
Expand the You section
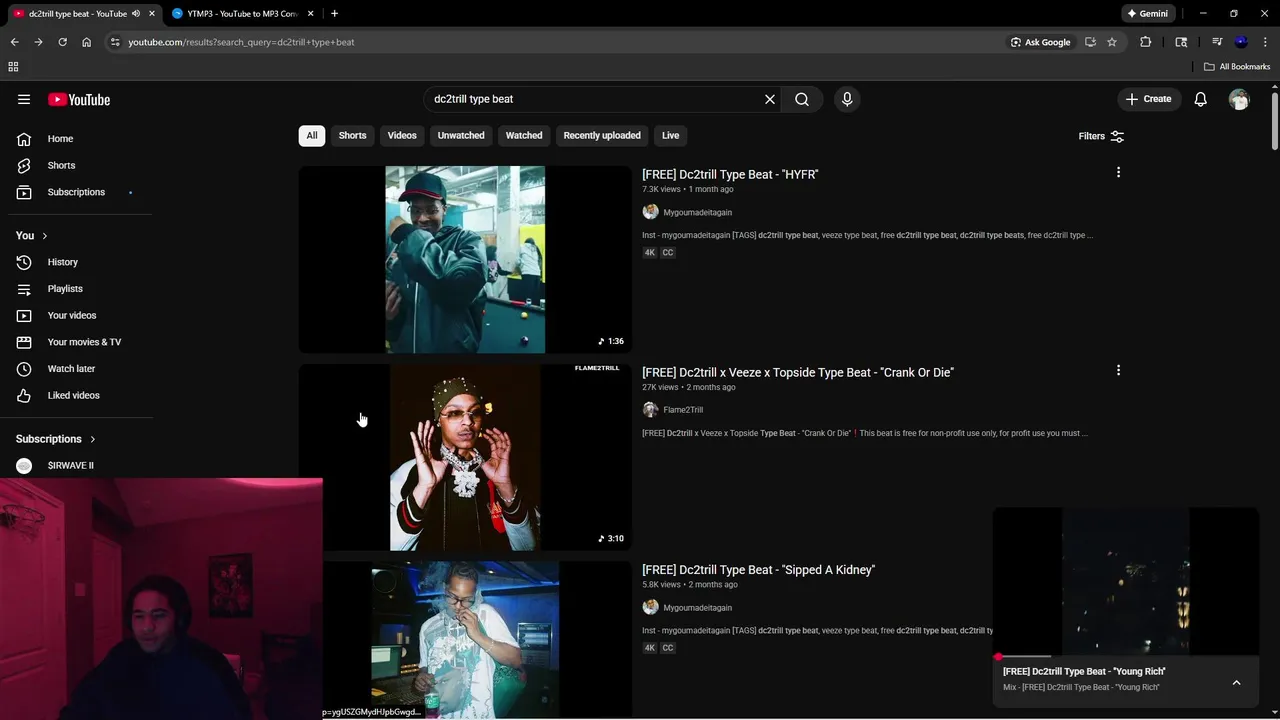31,235
